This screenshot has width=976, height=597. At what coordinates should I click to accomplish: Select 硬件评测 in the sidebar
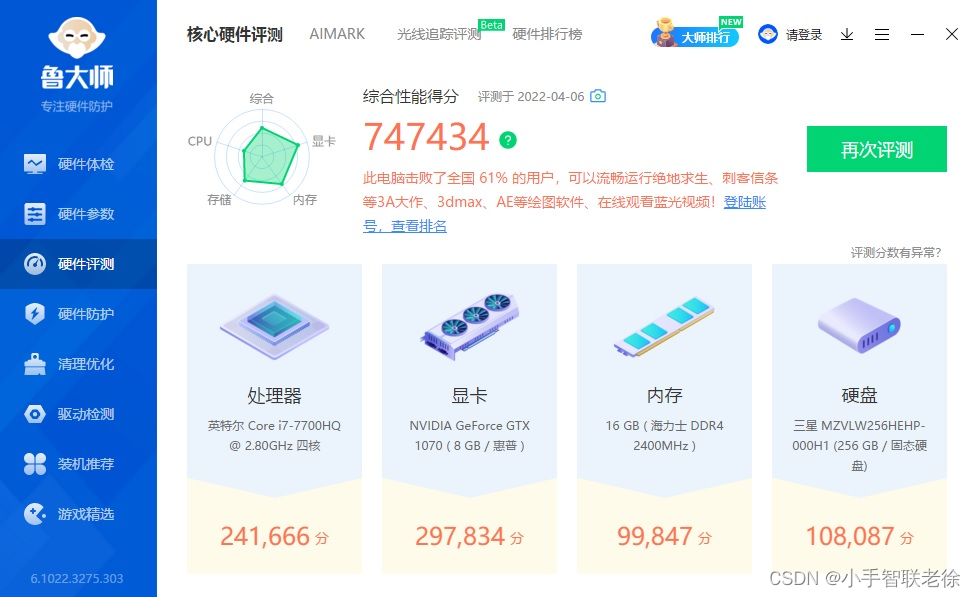pos(78,264)
